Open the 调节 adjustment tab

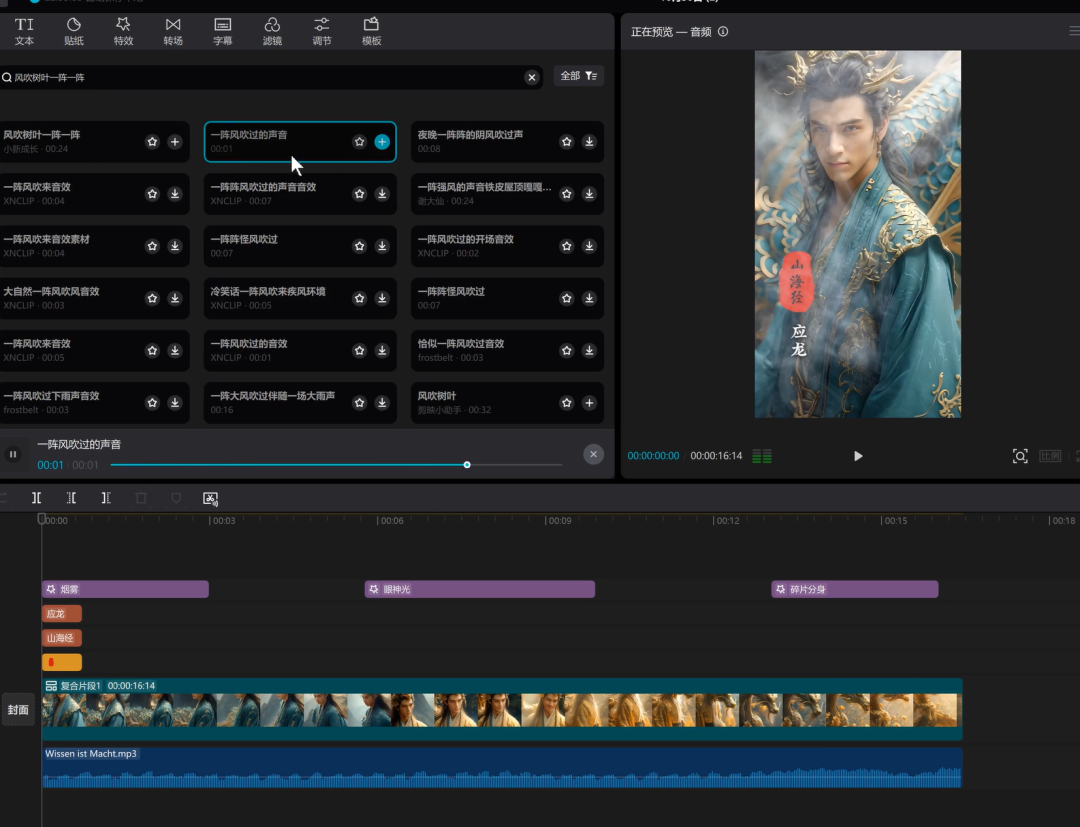(x=322, y=32)
